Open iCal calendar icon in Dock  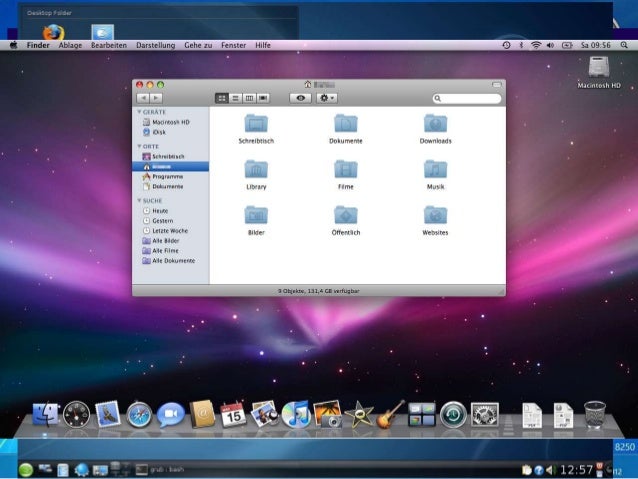233,414
